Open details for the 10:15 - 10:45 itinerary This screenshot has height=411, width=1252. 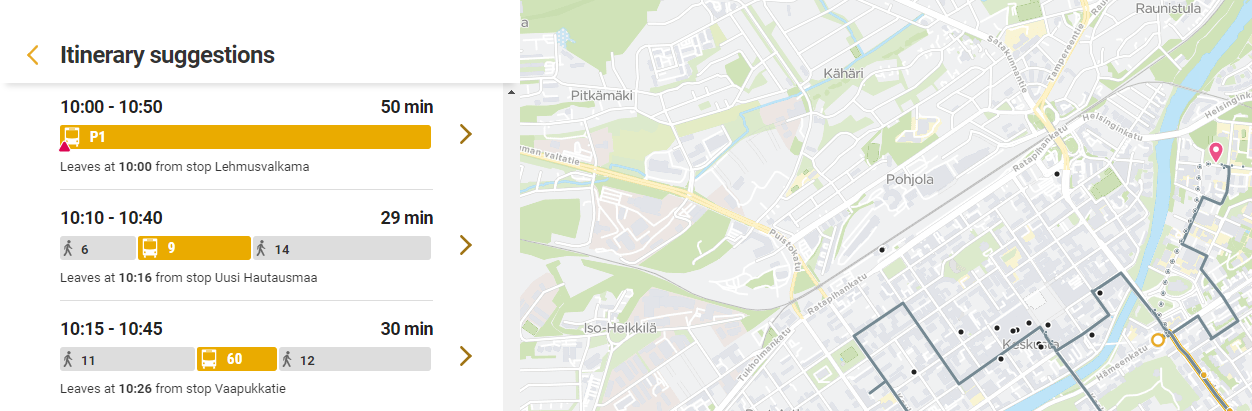coord(465,356)
